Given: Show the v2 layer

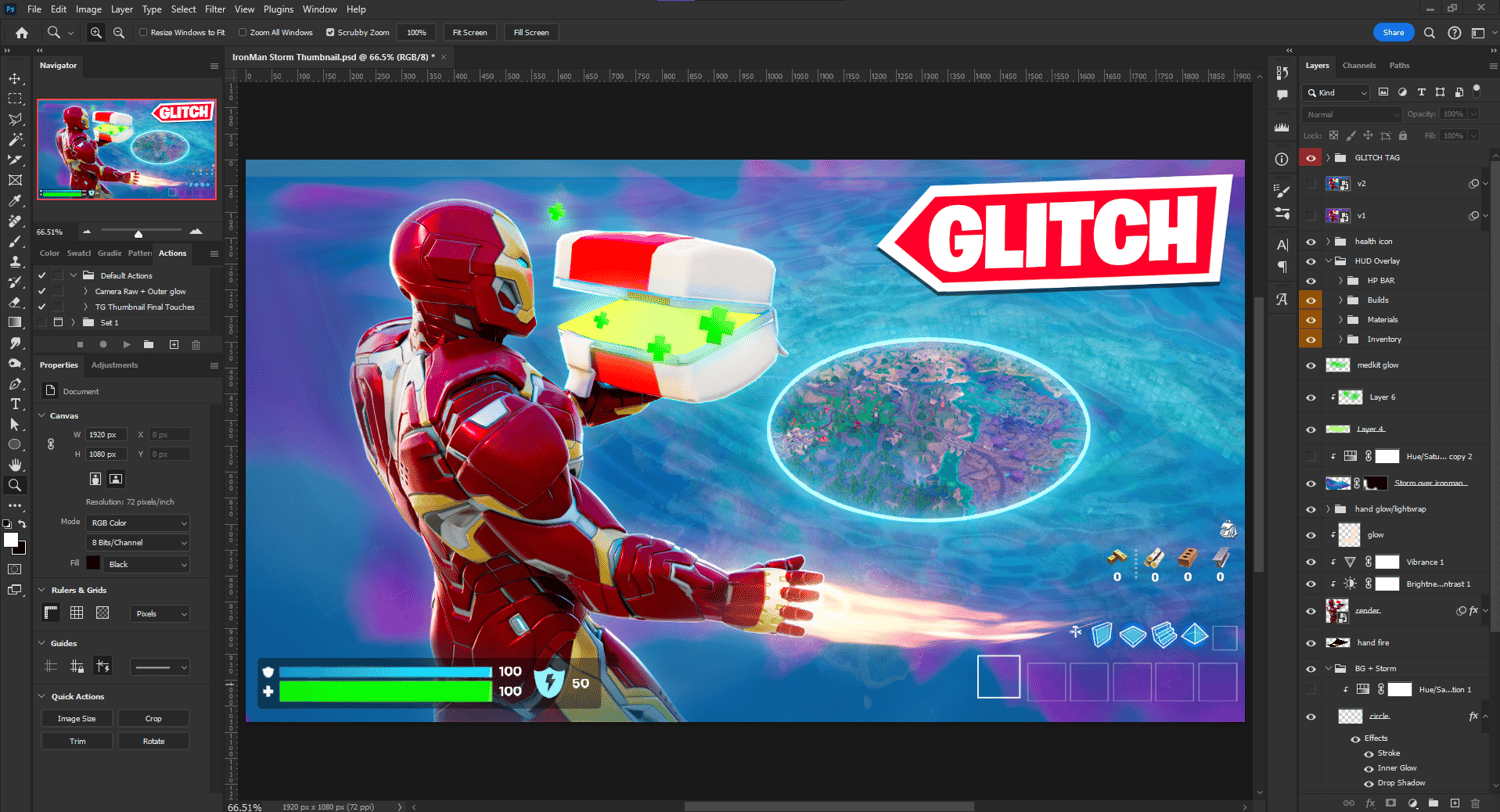Looking at the screenshot, I should tap(1310, 184).
